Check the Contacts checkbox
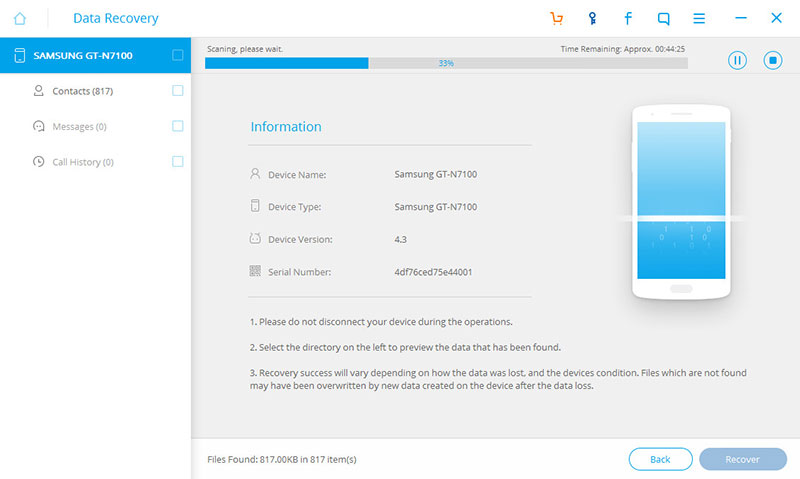This screenshot has height=479, width=800. point(178,91)
